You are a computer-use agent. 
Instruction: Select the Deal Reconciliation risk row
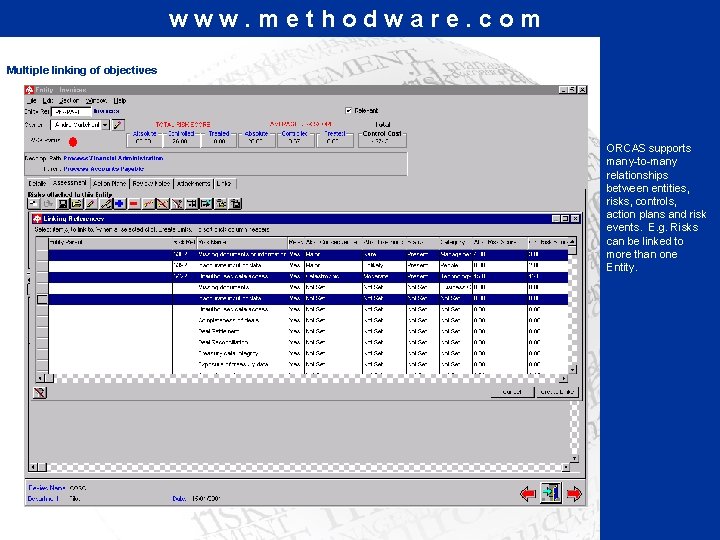pos(308,343)
